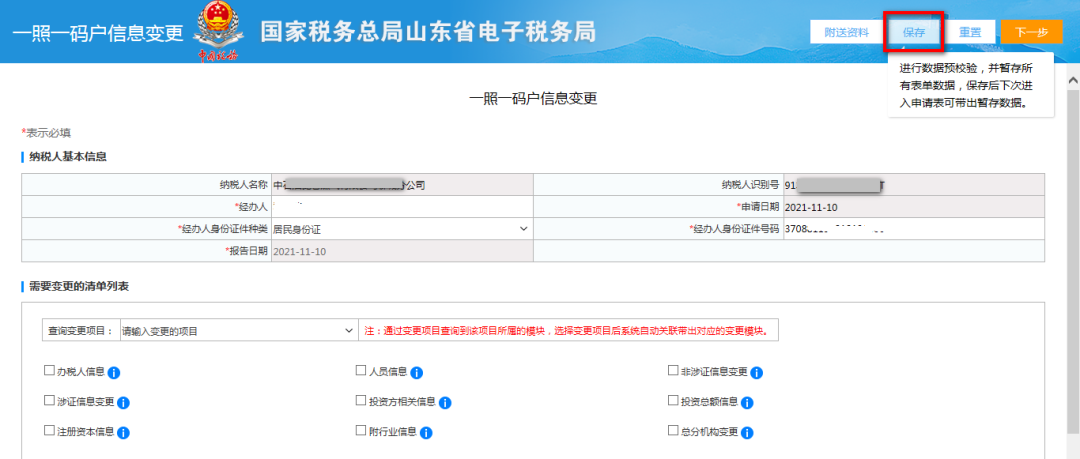Image resolution: width=1080 pixels, height=459 pixels.
Task: Click the scrollbar up arrow
Action: [x=1072, y=81]
